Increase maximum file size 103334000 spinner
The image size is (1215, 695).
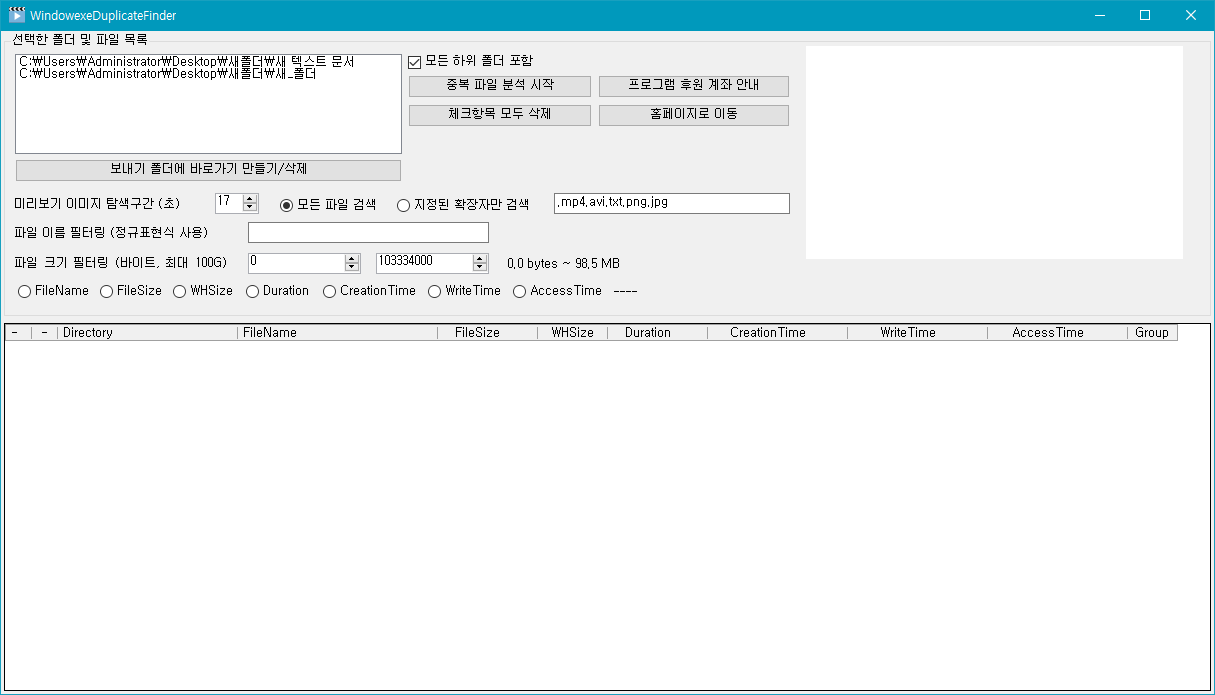coord(480,258)
